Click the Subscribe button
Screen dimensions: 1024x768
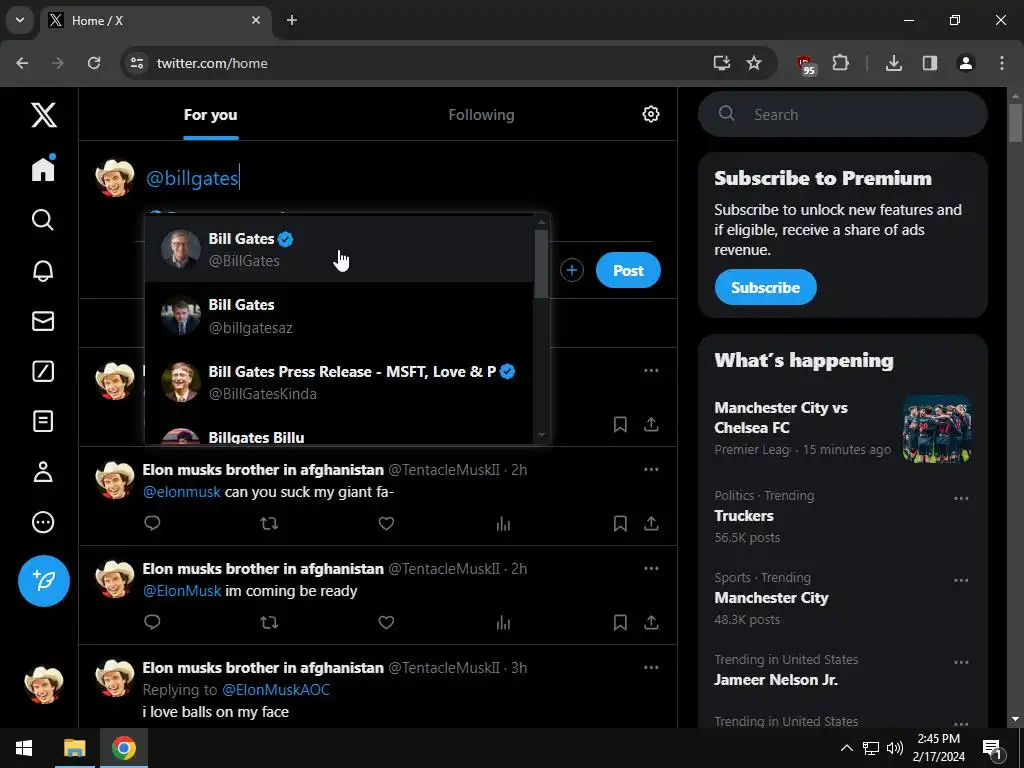pos(765,287)
